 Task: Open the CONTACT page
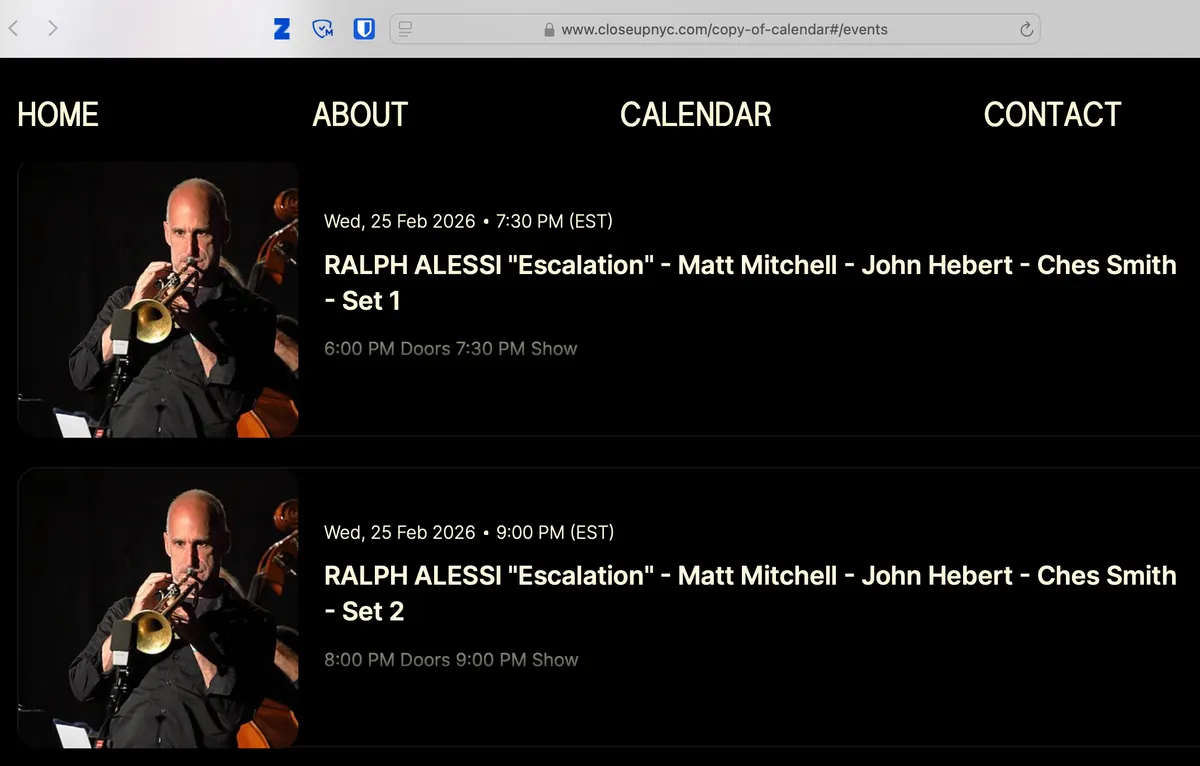click(x=1052, y=115)
